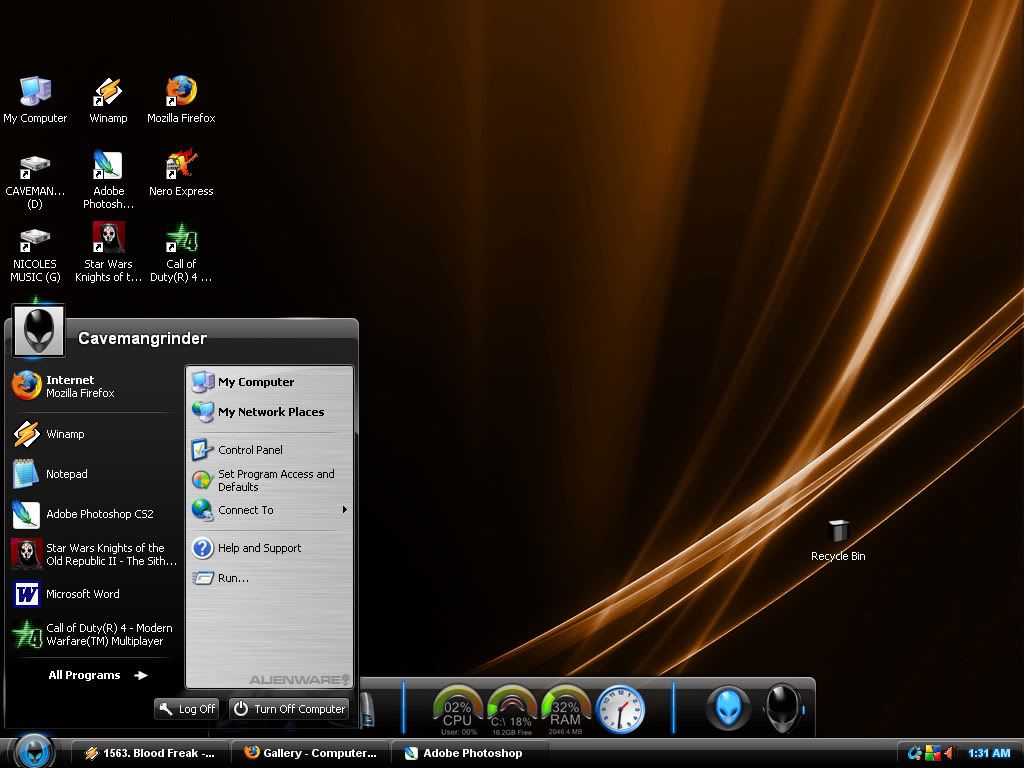Open Notepad from the Start menu

tap(94, 474)
